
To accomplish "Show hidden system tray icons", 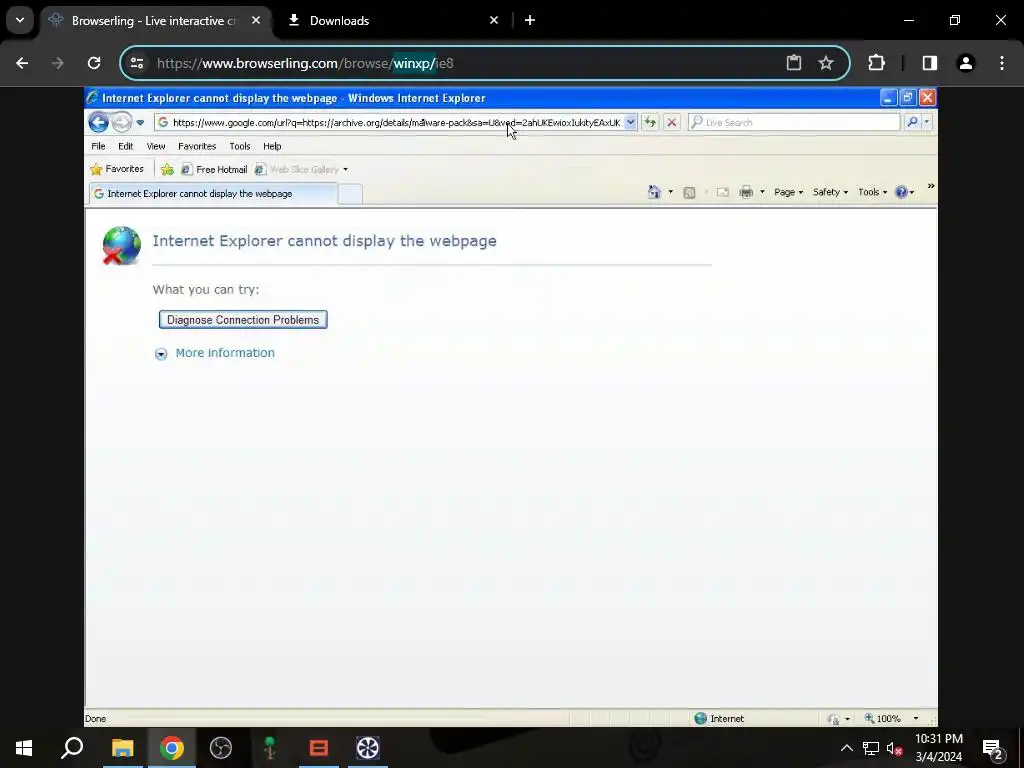I will point(846,748).
